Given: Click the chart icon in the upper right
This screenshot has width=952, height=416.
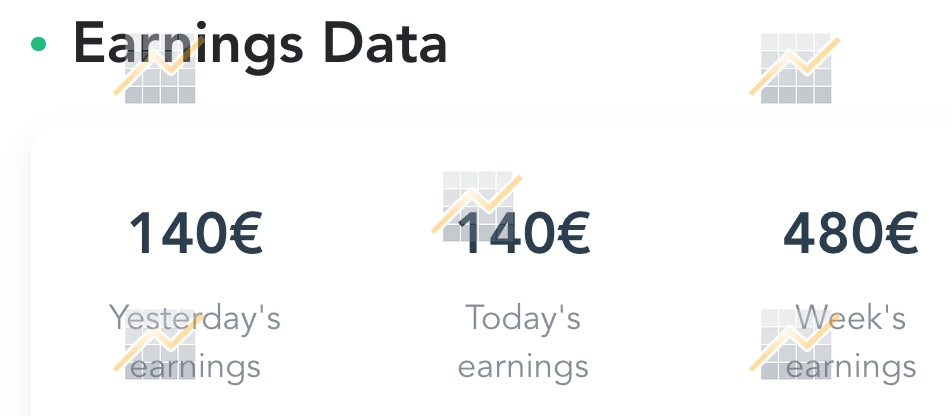Looking at the screenshot, I should pos(795,68).
